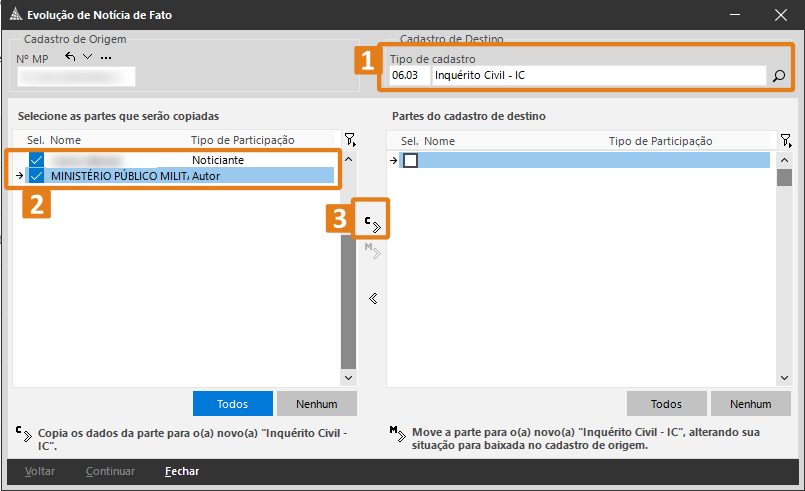Click down arrow of destination list scrollbar
Viewport: 805px width, 491px height.
784,378
